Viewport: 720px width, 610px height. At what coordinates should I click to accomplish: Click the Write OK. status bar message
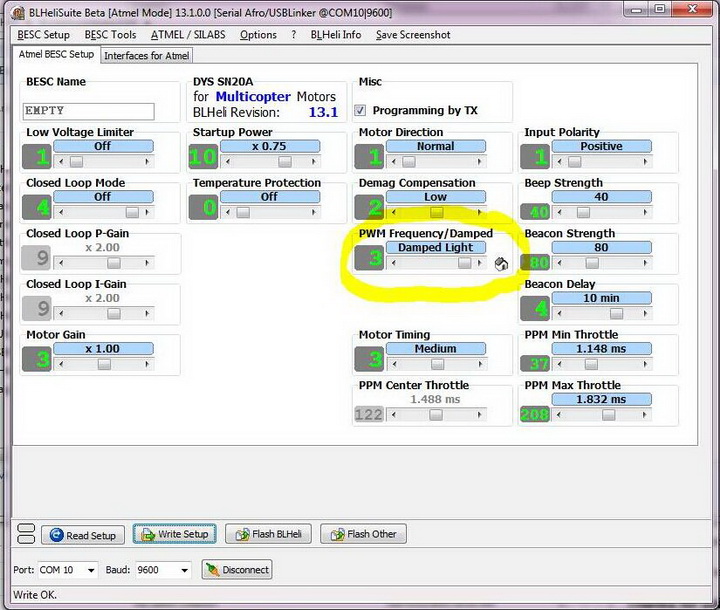tap(35, 595)
